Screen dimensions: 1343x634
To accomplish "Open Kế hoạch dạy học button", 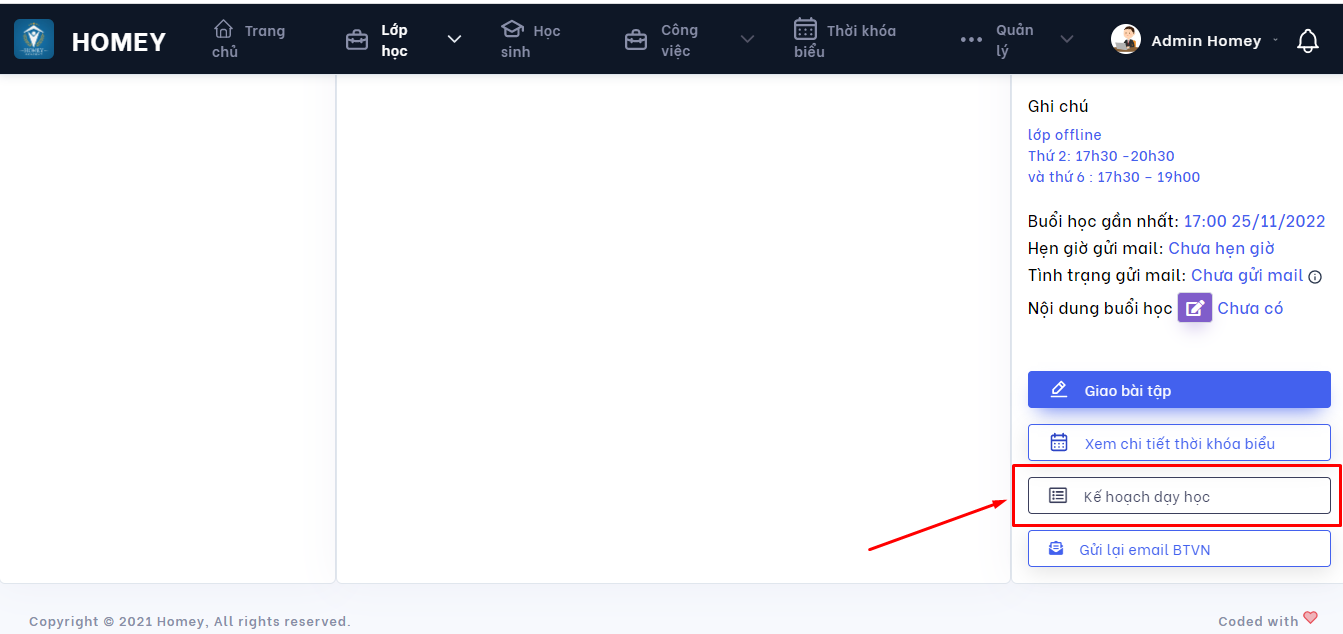I will click(x=1179, y=496).
